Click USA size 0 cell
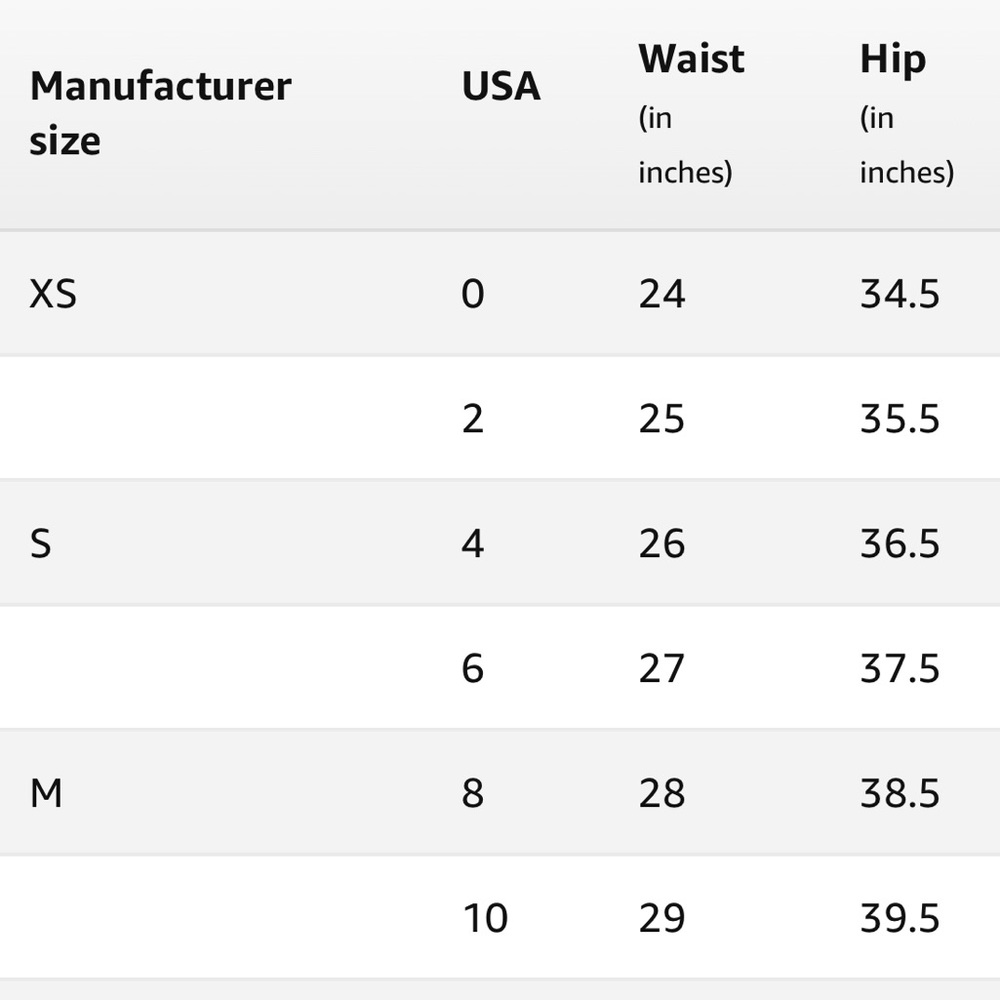Viewport: 1000px width, 1000px height. tap(473, 294)
